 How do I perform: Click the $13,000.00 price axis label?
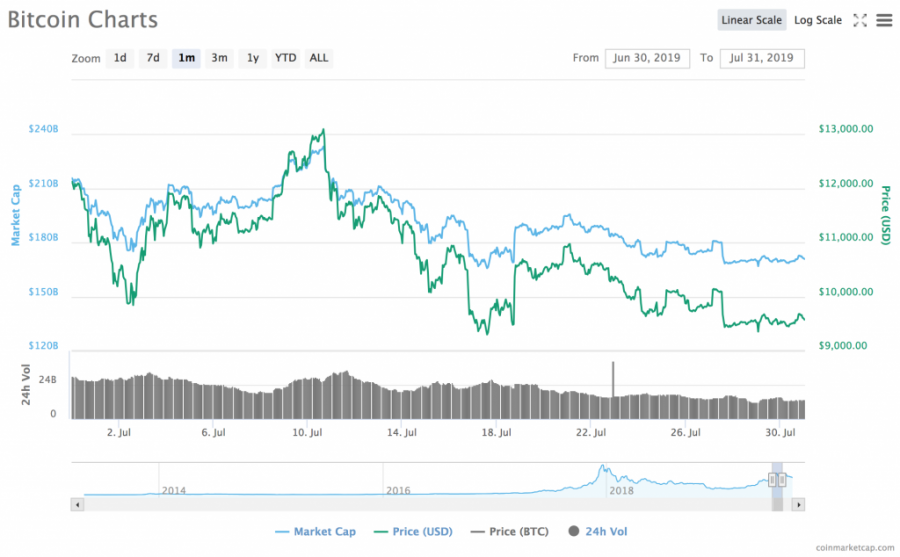(845, 129)
